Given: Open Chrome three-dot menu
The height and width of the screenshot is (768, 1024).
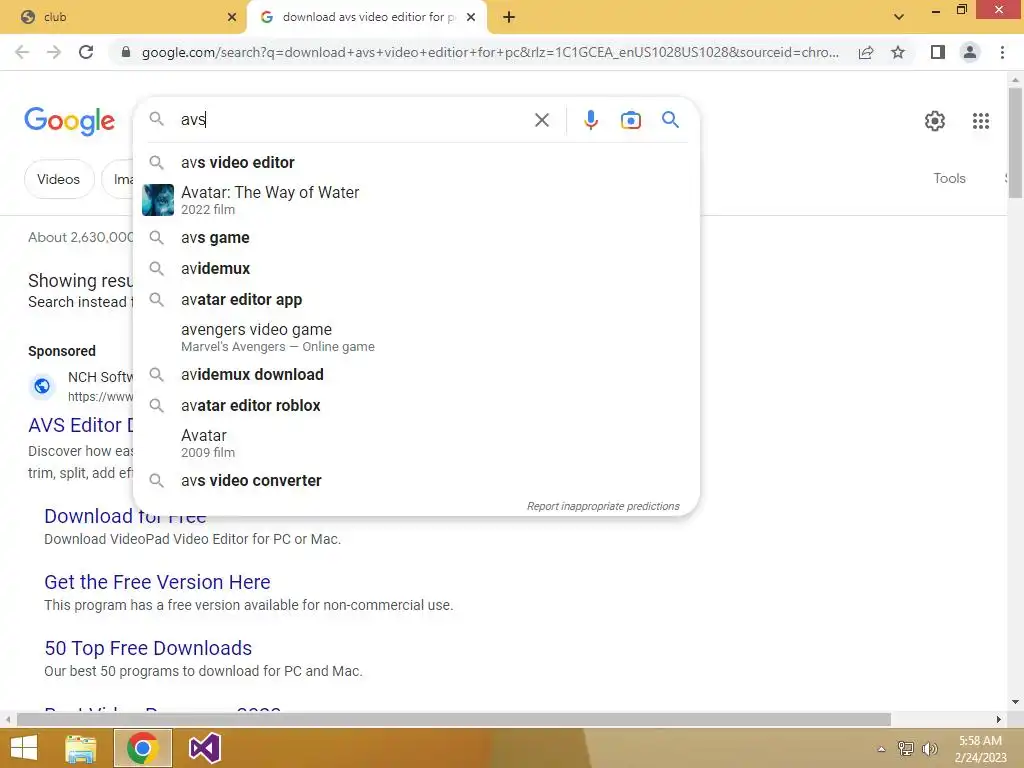Looking at the screenshot, I should click(1002, 52).
